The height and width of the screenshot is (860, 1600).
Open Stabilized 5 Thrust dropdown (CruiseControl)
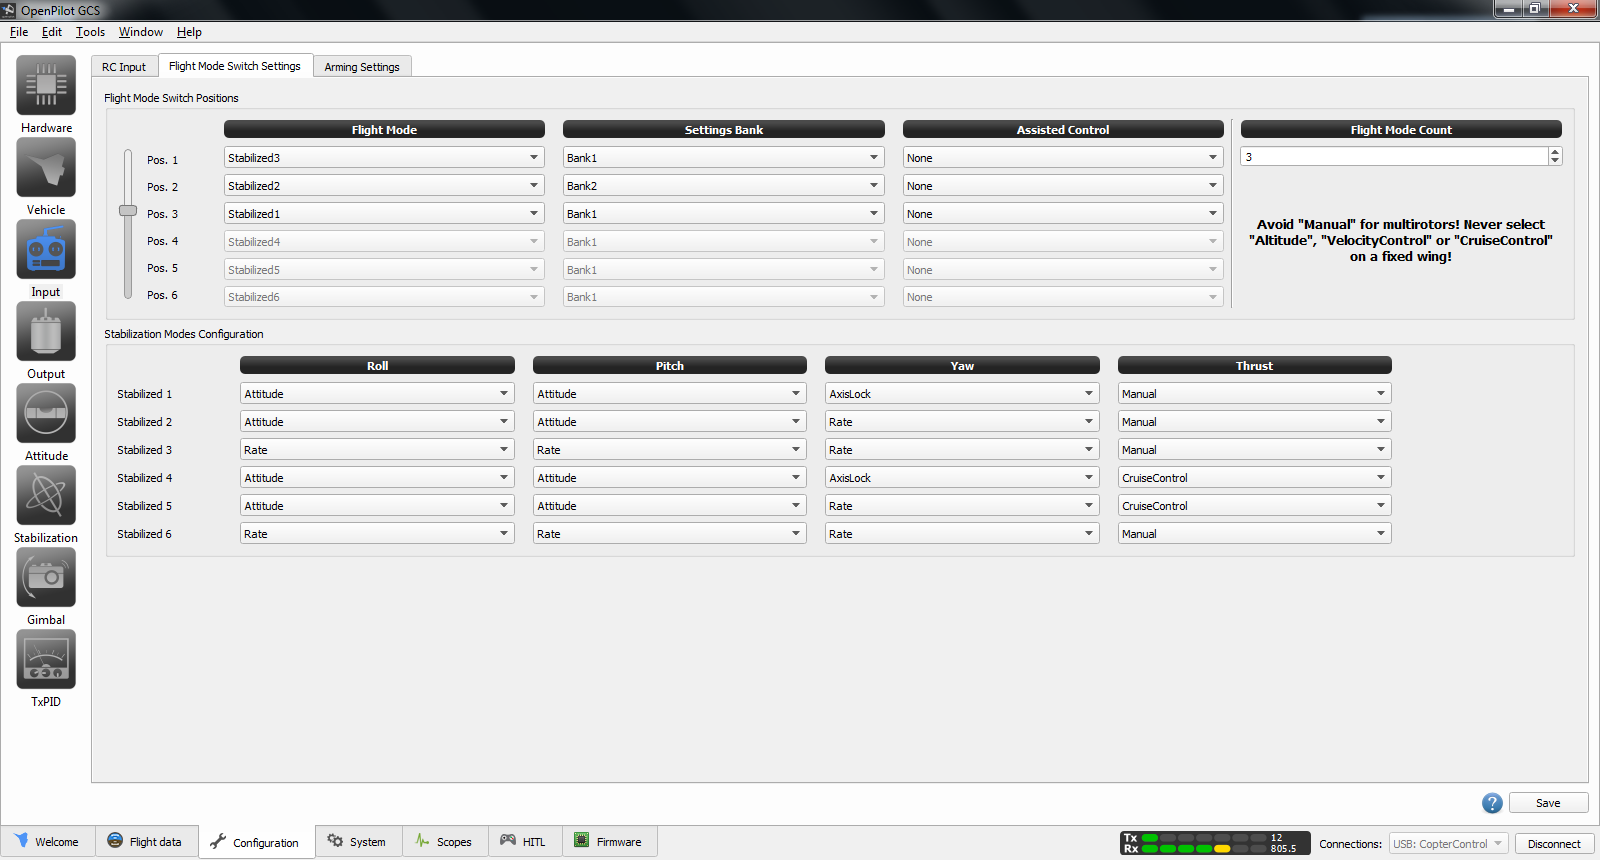coord(1255,506)
